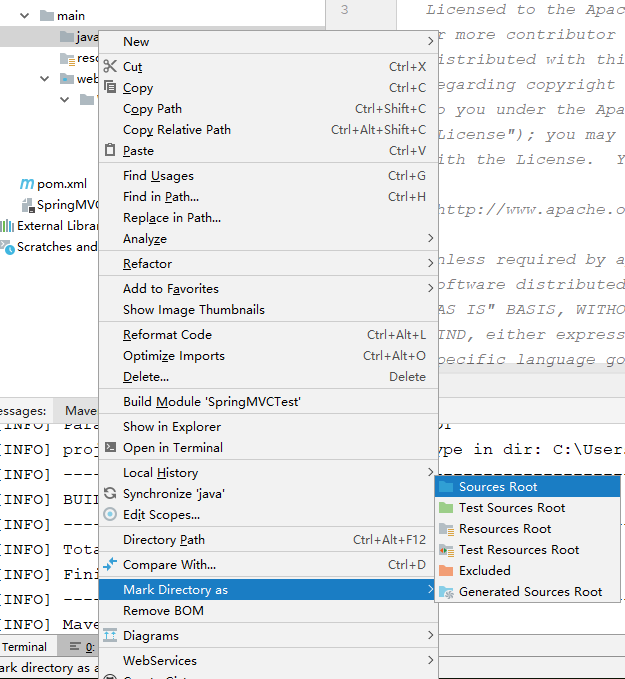Click the Copy icon in context menu
Image resolution: width=625 pixels, height=679 pixels.
tap(110, 87)
